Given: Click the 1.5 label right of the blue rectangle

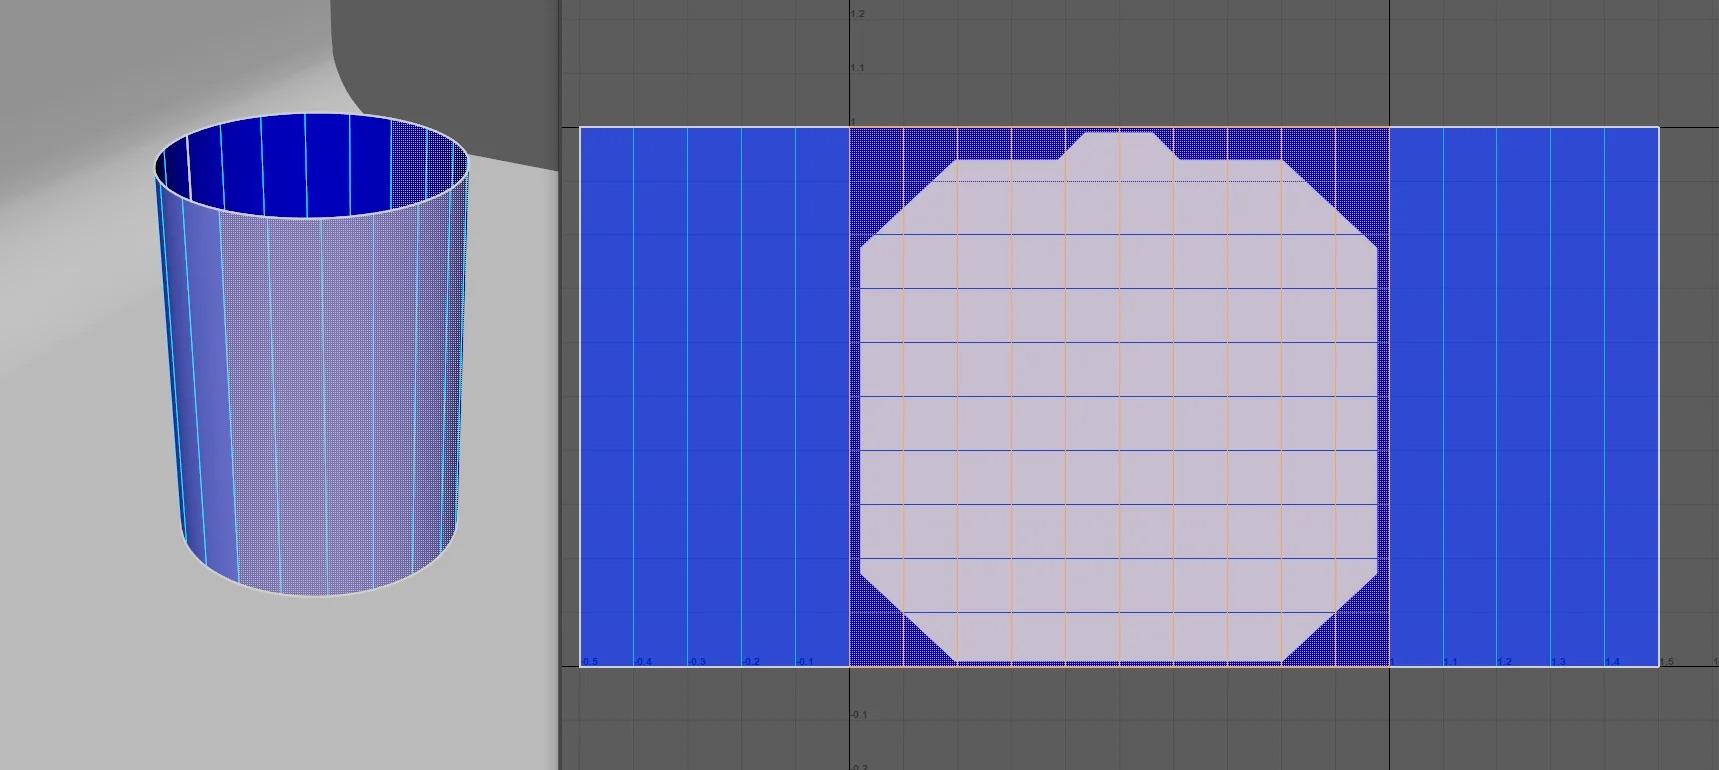Looking at the screenshot, I should tap(1667, 662).
